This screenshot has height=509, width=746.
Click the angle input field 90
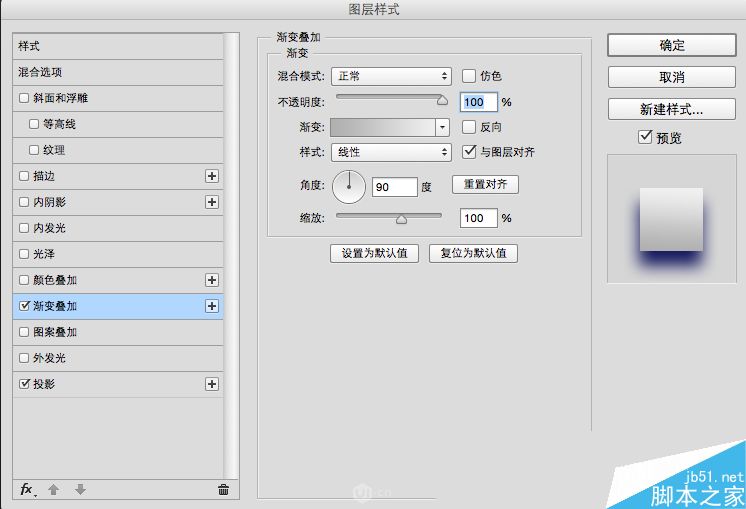[394, 187]
